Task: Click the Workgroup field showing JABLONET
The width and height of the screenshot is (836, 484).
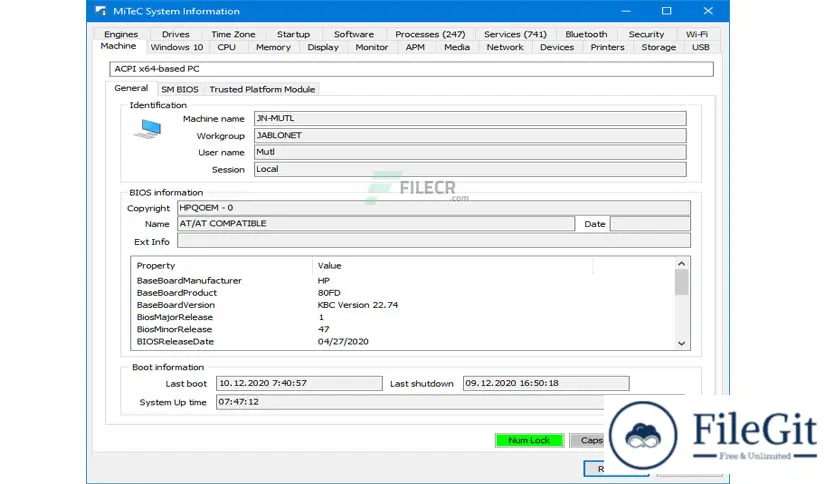Action: [470, 135]
